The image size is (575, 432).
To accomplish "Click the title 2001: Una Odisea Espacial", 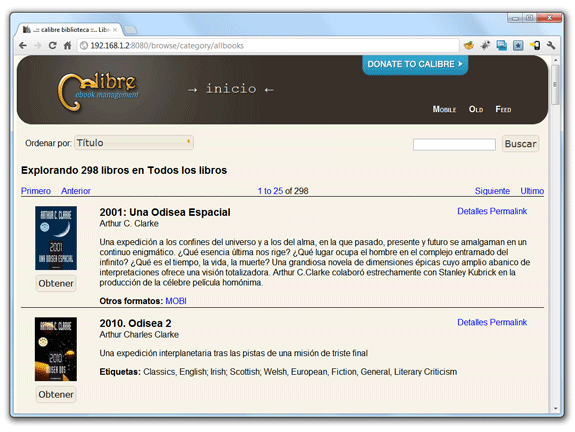I will tap(165, 212).
